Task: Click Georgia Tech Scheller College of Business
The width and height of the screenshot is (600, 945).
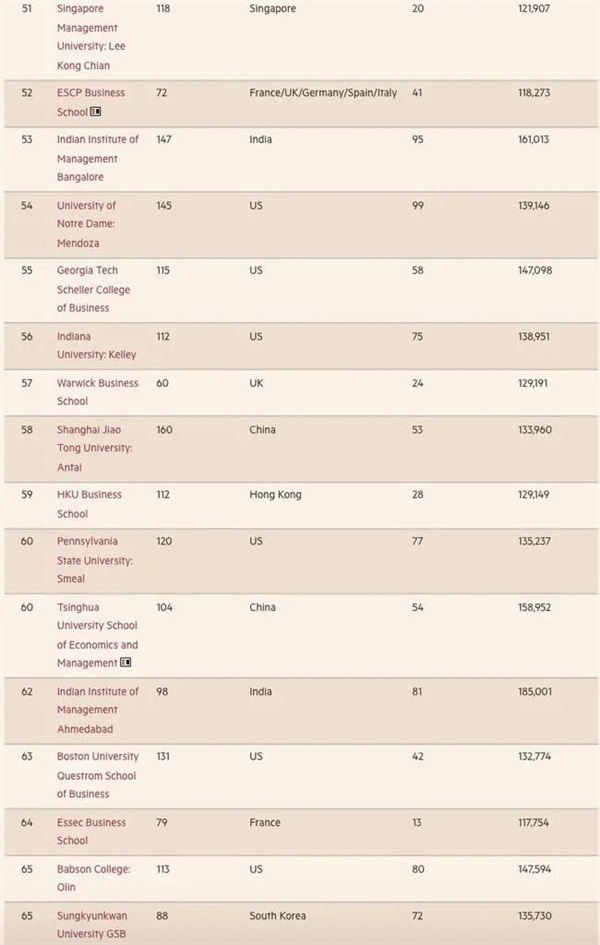Action: pyautogui.click(x=93, y=289)
